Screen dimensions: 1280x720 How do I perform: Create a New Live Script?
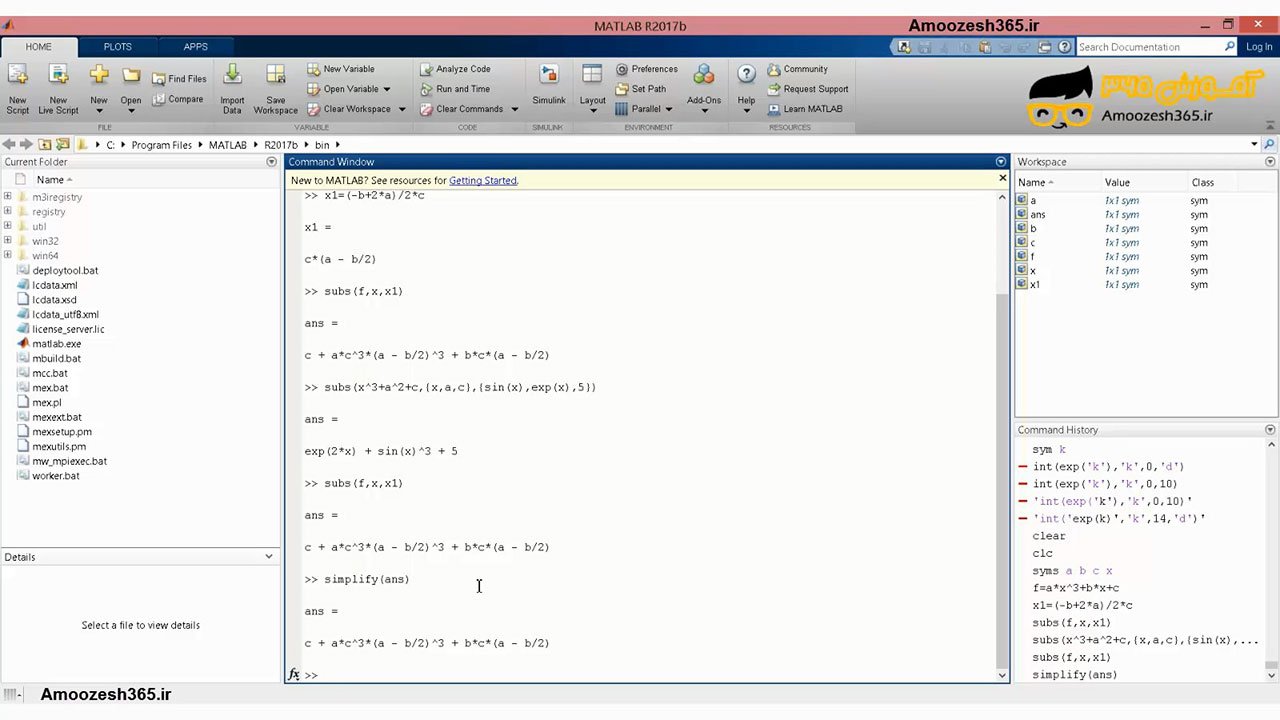[x=58, y=88]
